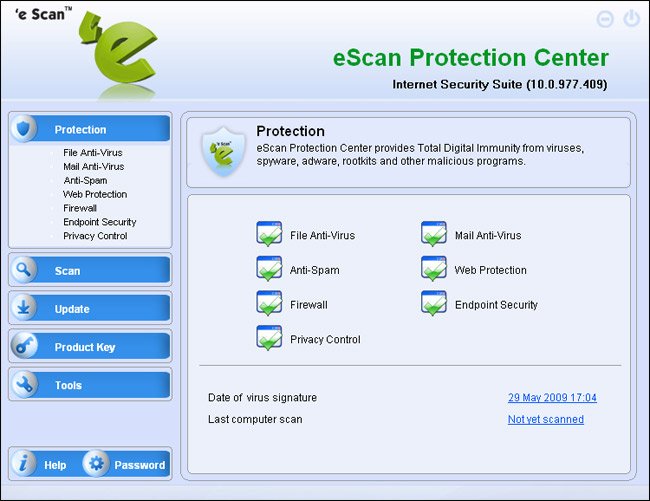
Task: Click Privacy Control label in main panel
Action: (325, 339)
